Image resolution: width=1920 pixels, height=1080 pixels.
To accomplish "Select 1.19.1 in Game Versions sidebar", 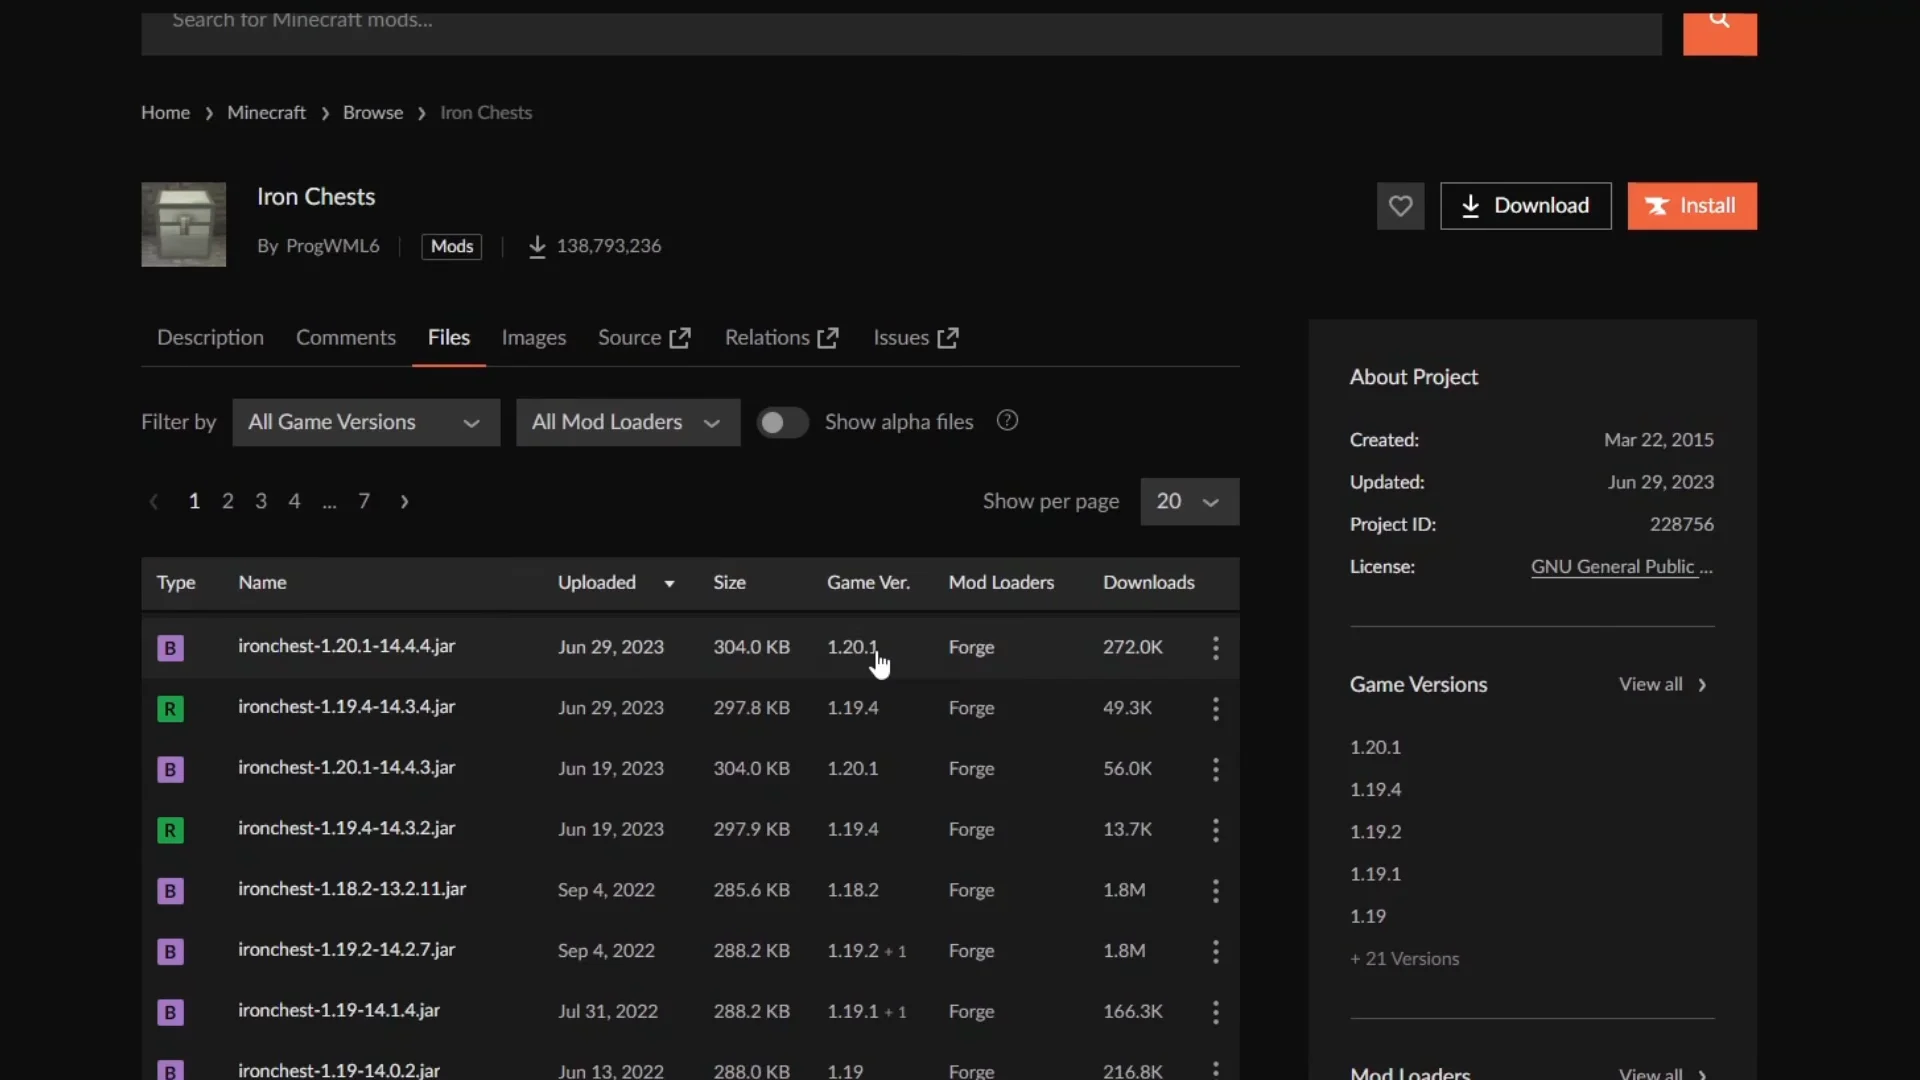I will [1375, 873].
